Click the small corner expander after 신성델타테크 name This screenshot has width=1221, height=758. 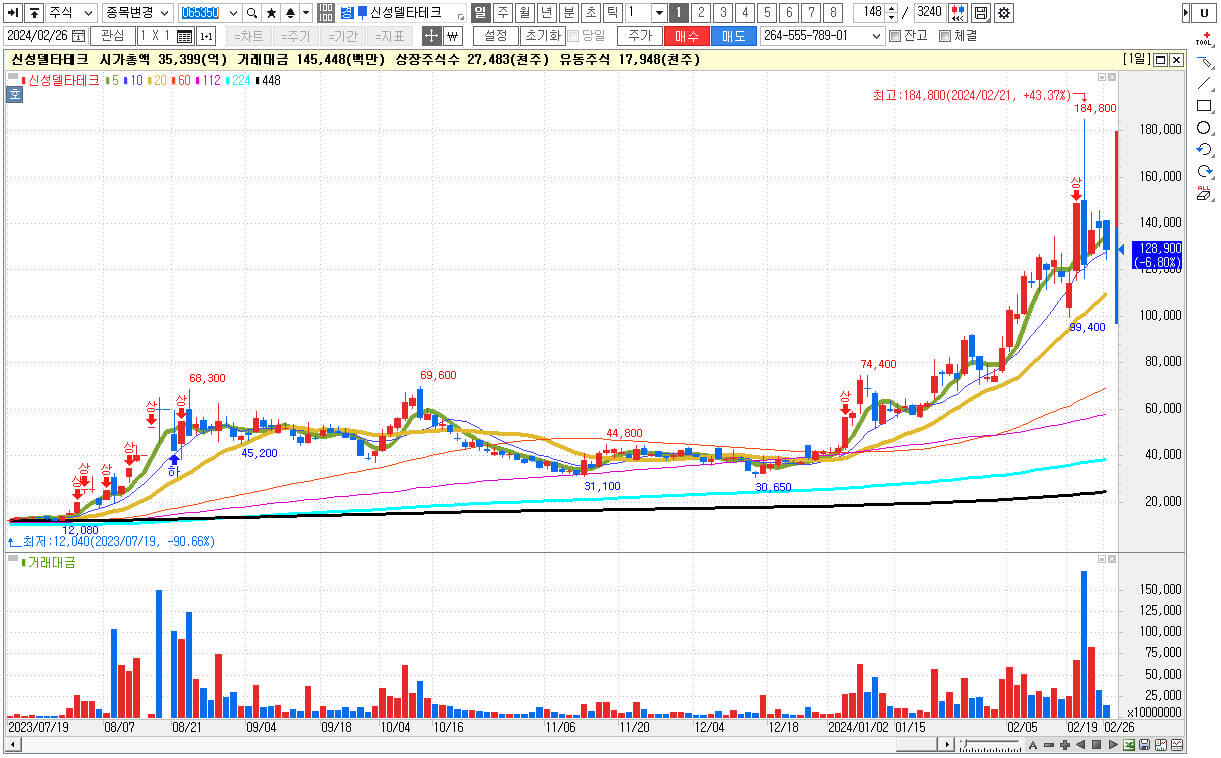[460, 17]
